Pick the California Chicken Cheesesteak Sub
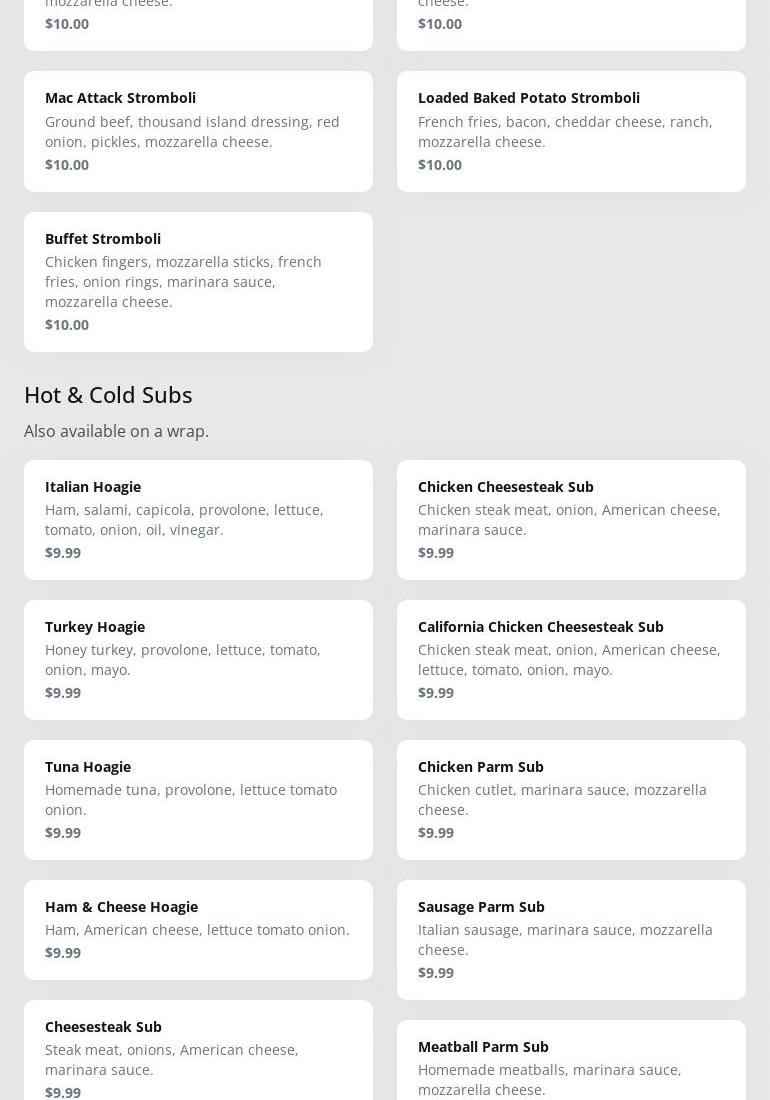 tap(571, 659)
